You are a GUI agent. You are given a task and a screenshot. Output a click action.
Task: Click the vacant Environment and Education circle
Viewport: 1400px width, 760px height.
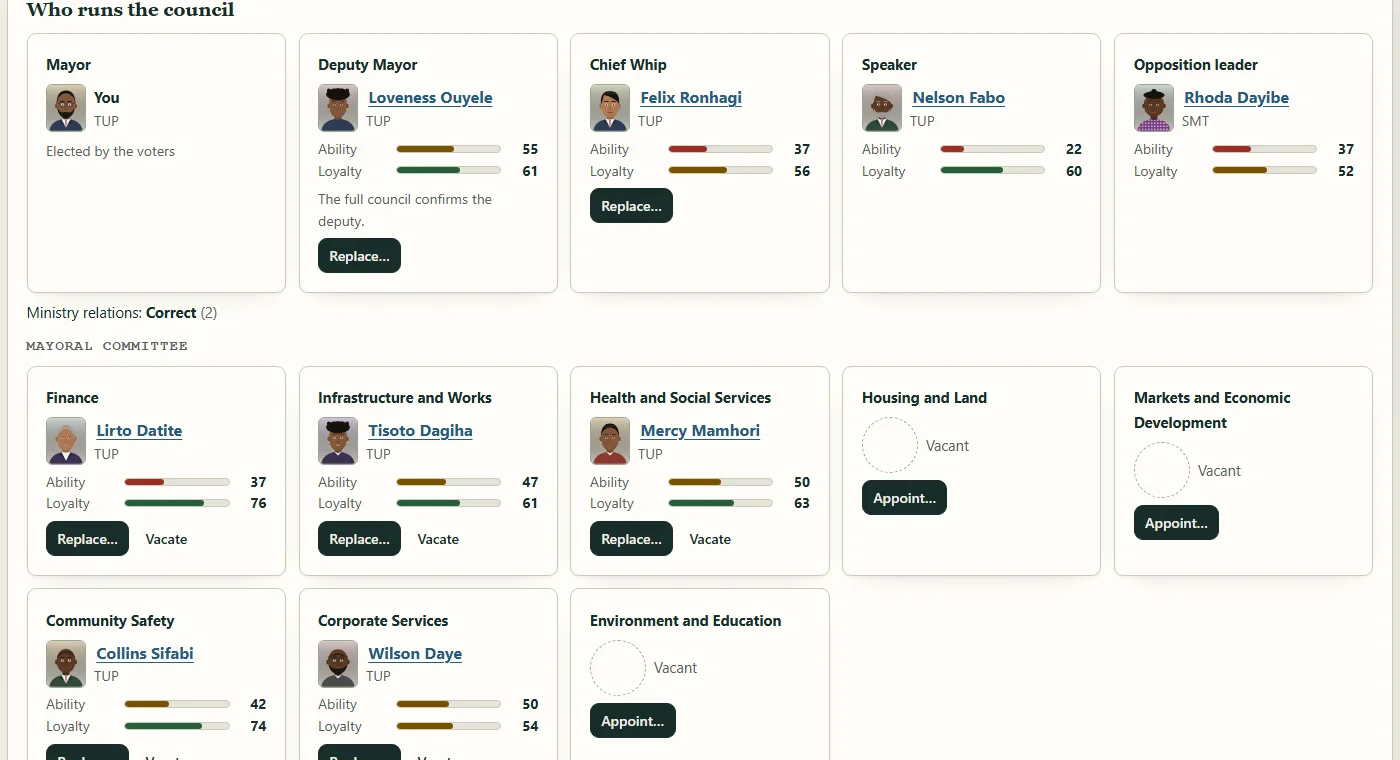(x=618, y=668)
